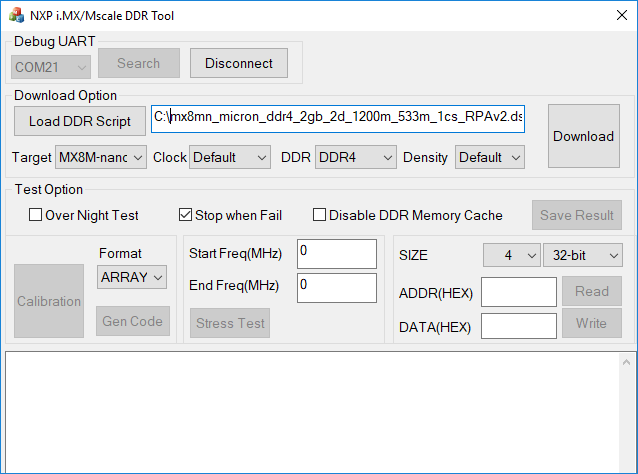Viewport: 638px width, 474px height.
Task: Focus the DATA(HEX) input box
Action: coord(518,326)
